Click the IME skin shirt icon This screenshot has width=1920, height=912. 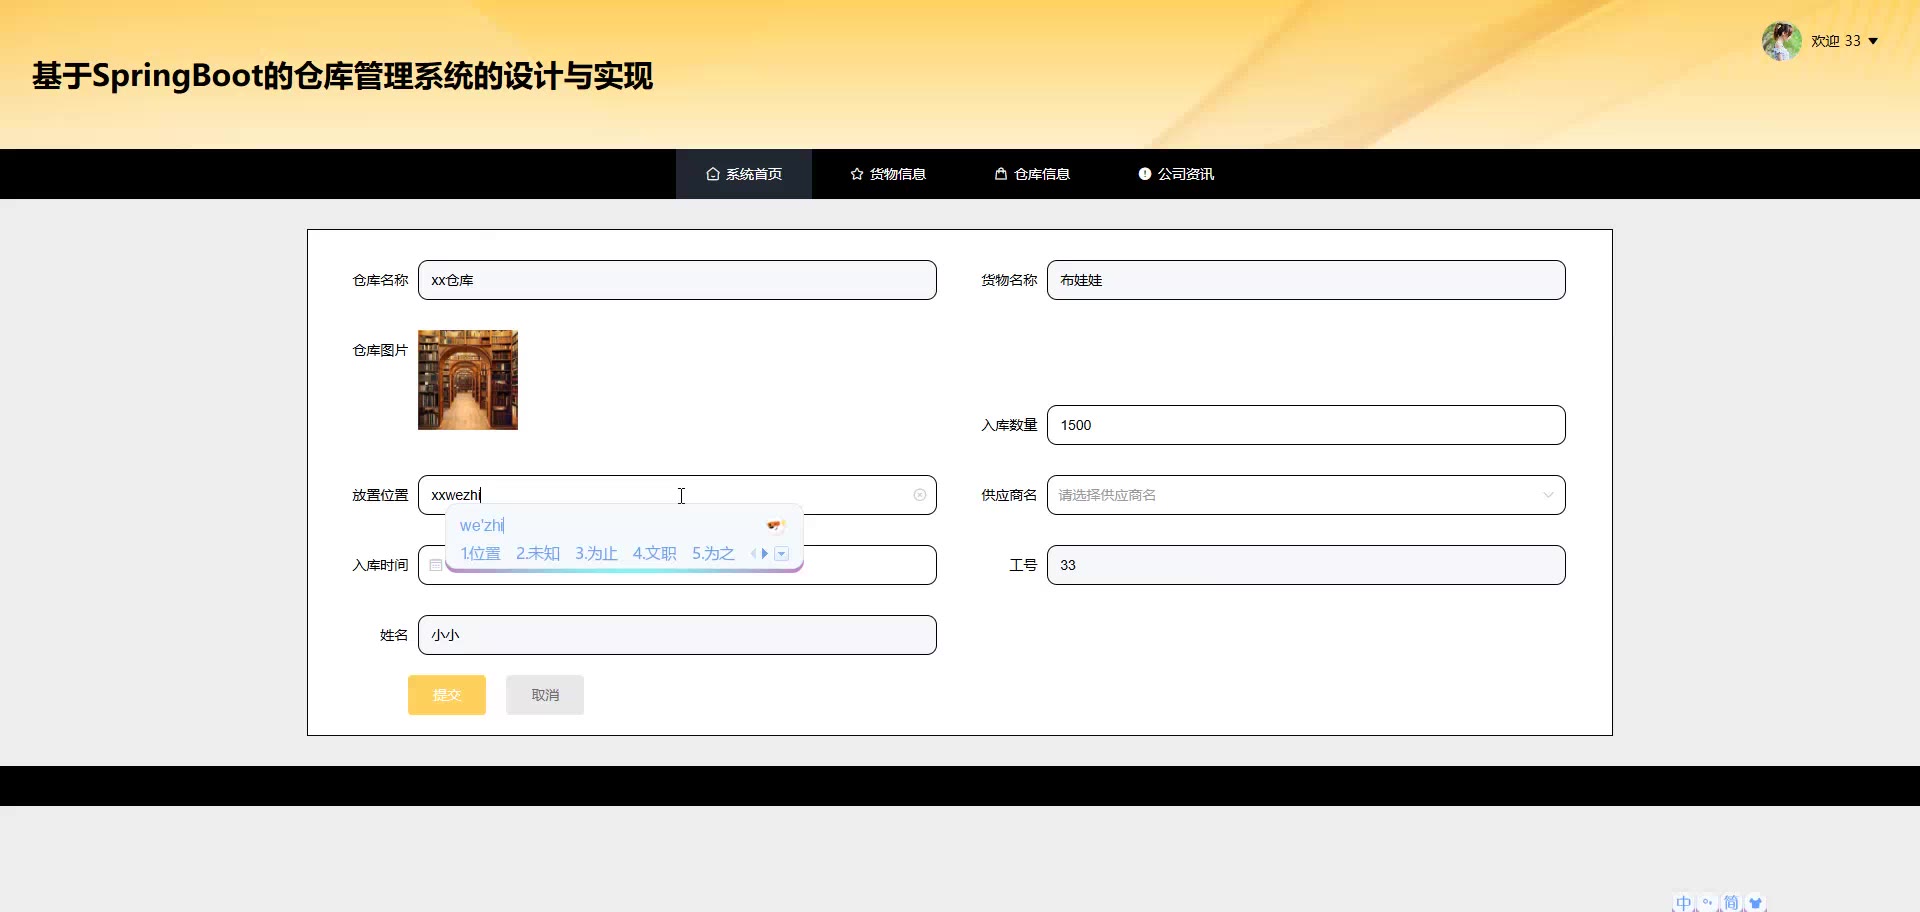pyautogui.click(x=1755, y=903)
